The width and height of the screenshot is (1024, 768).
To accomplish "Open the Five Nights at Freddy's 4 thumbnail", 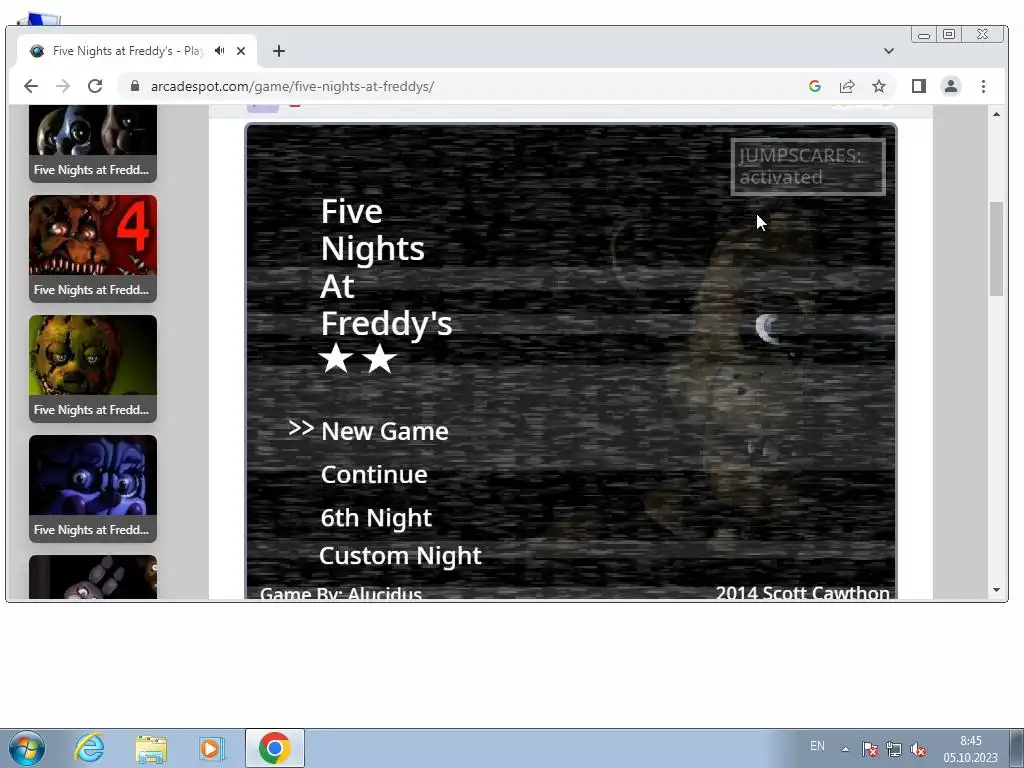I will (x=93, y=248).
